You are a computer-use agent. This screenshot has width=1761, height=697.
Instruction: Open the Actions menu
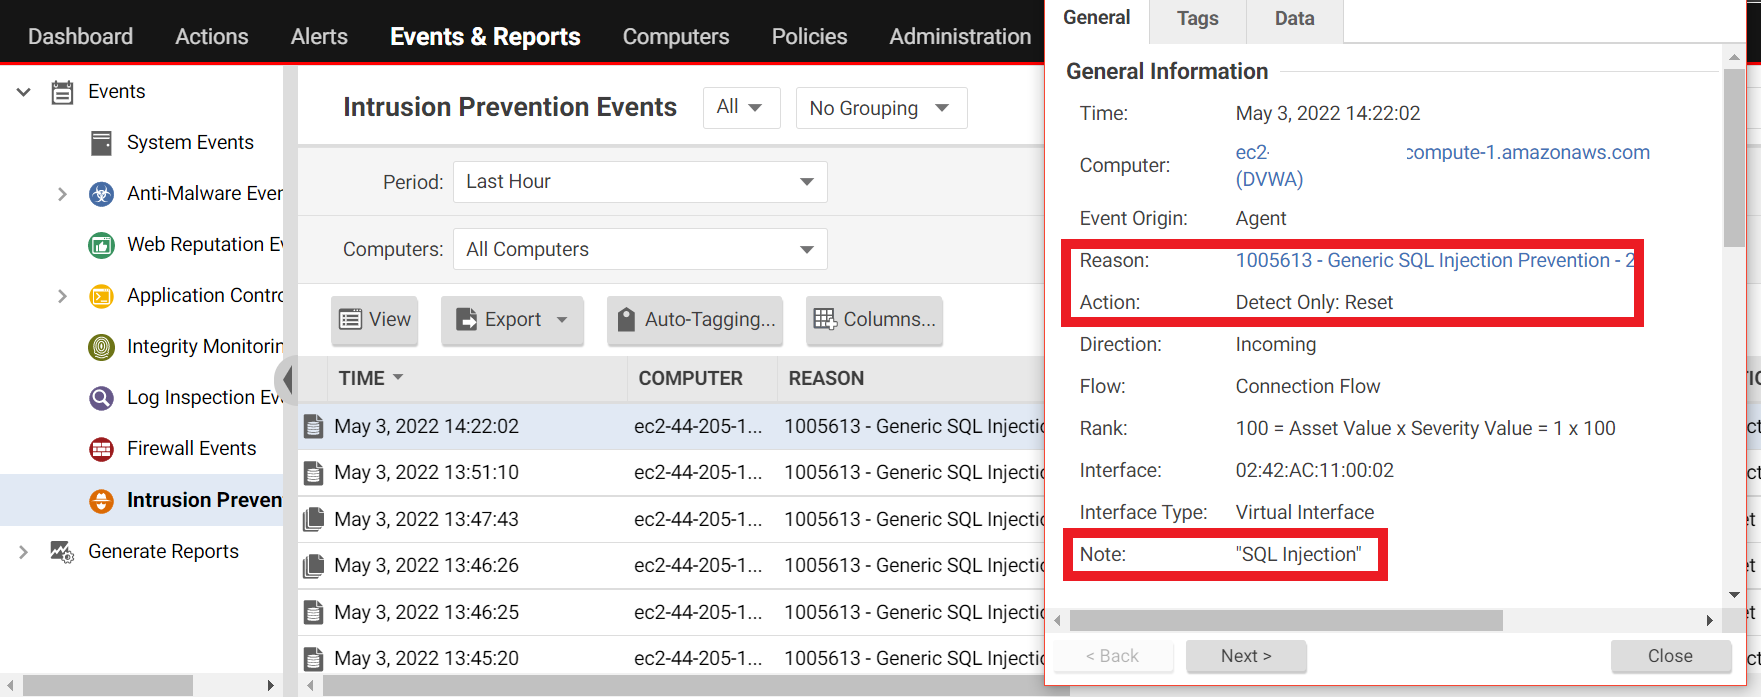212,37
